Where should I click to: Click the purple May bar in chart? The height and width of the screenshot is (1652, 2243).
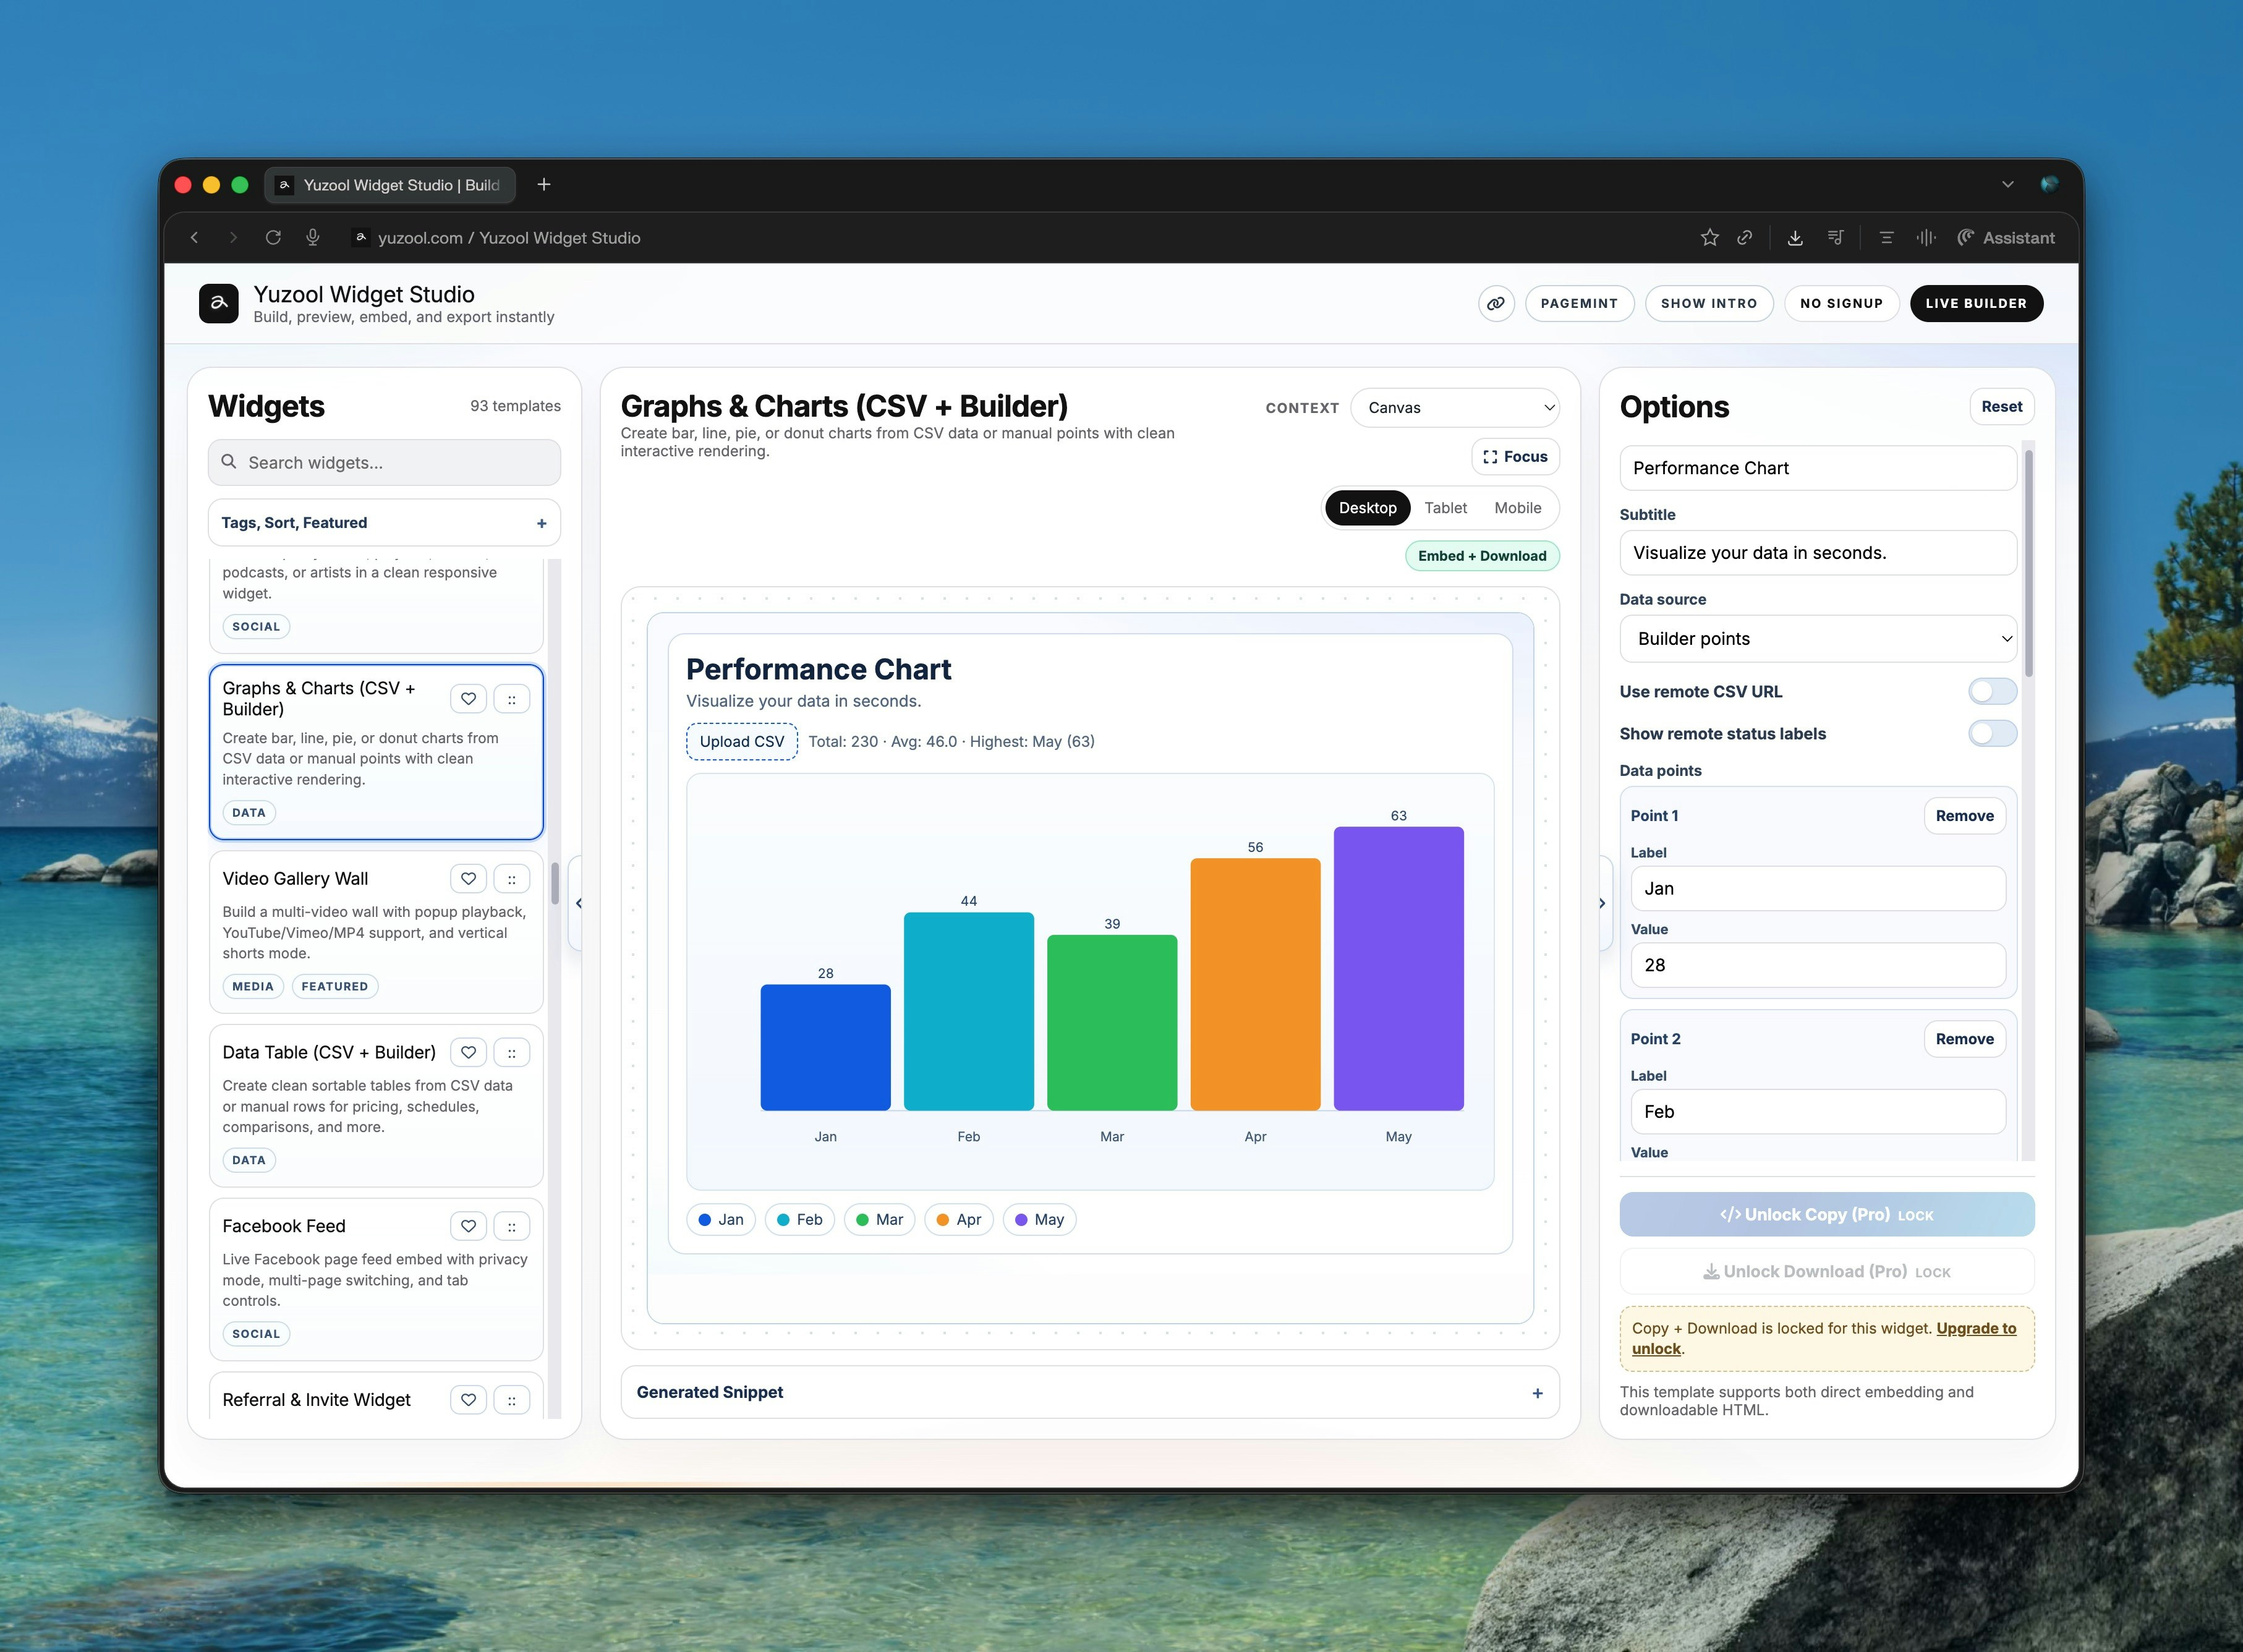tap(1398, 968)
